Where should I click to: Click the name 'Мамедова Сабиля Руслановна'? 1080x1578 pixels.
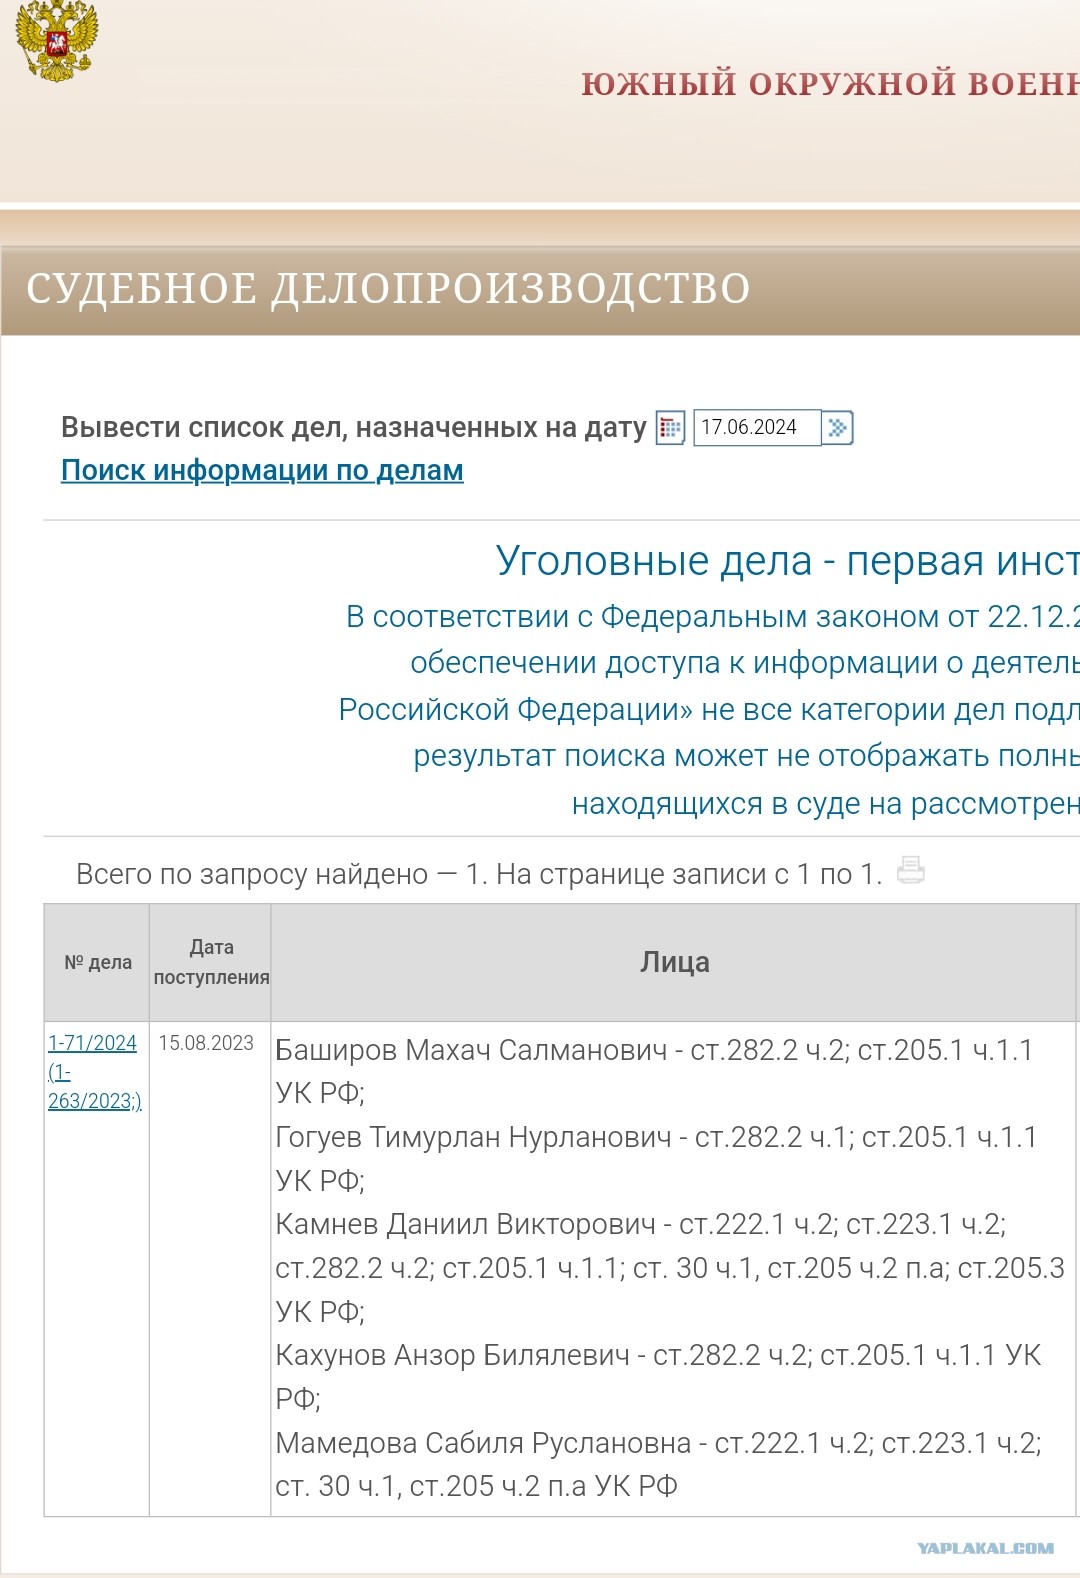coord(483,1443)
